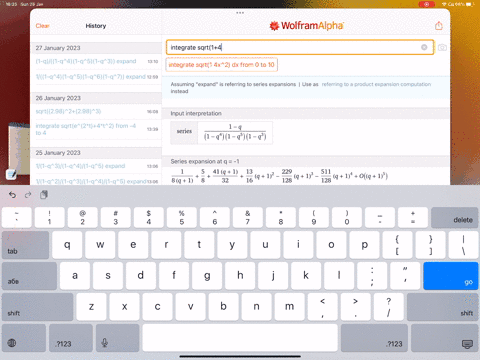The height and width of the screenshot is (360, 480).
Task: Tap the globe keyboard-language key
Action: click(x=24, y=338)
